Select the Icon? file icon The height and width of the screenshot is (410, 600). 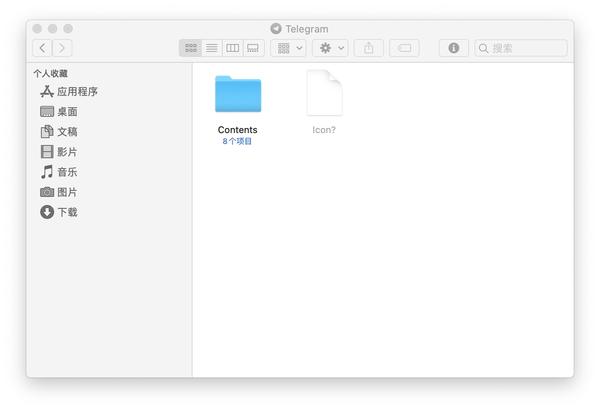pyautogui.click(x=324, y=93)
